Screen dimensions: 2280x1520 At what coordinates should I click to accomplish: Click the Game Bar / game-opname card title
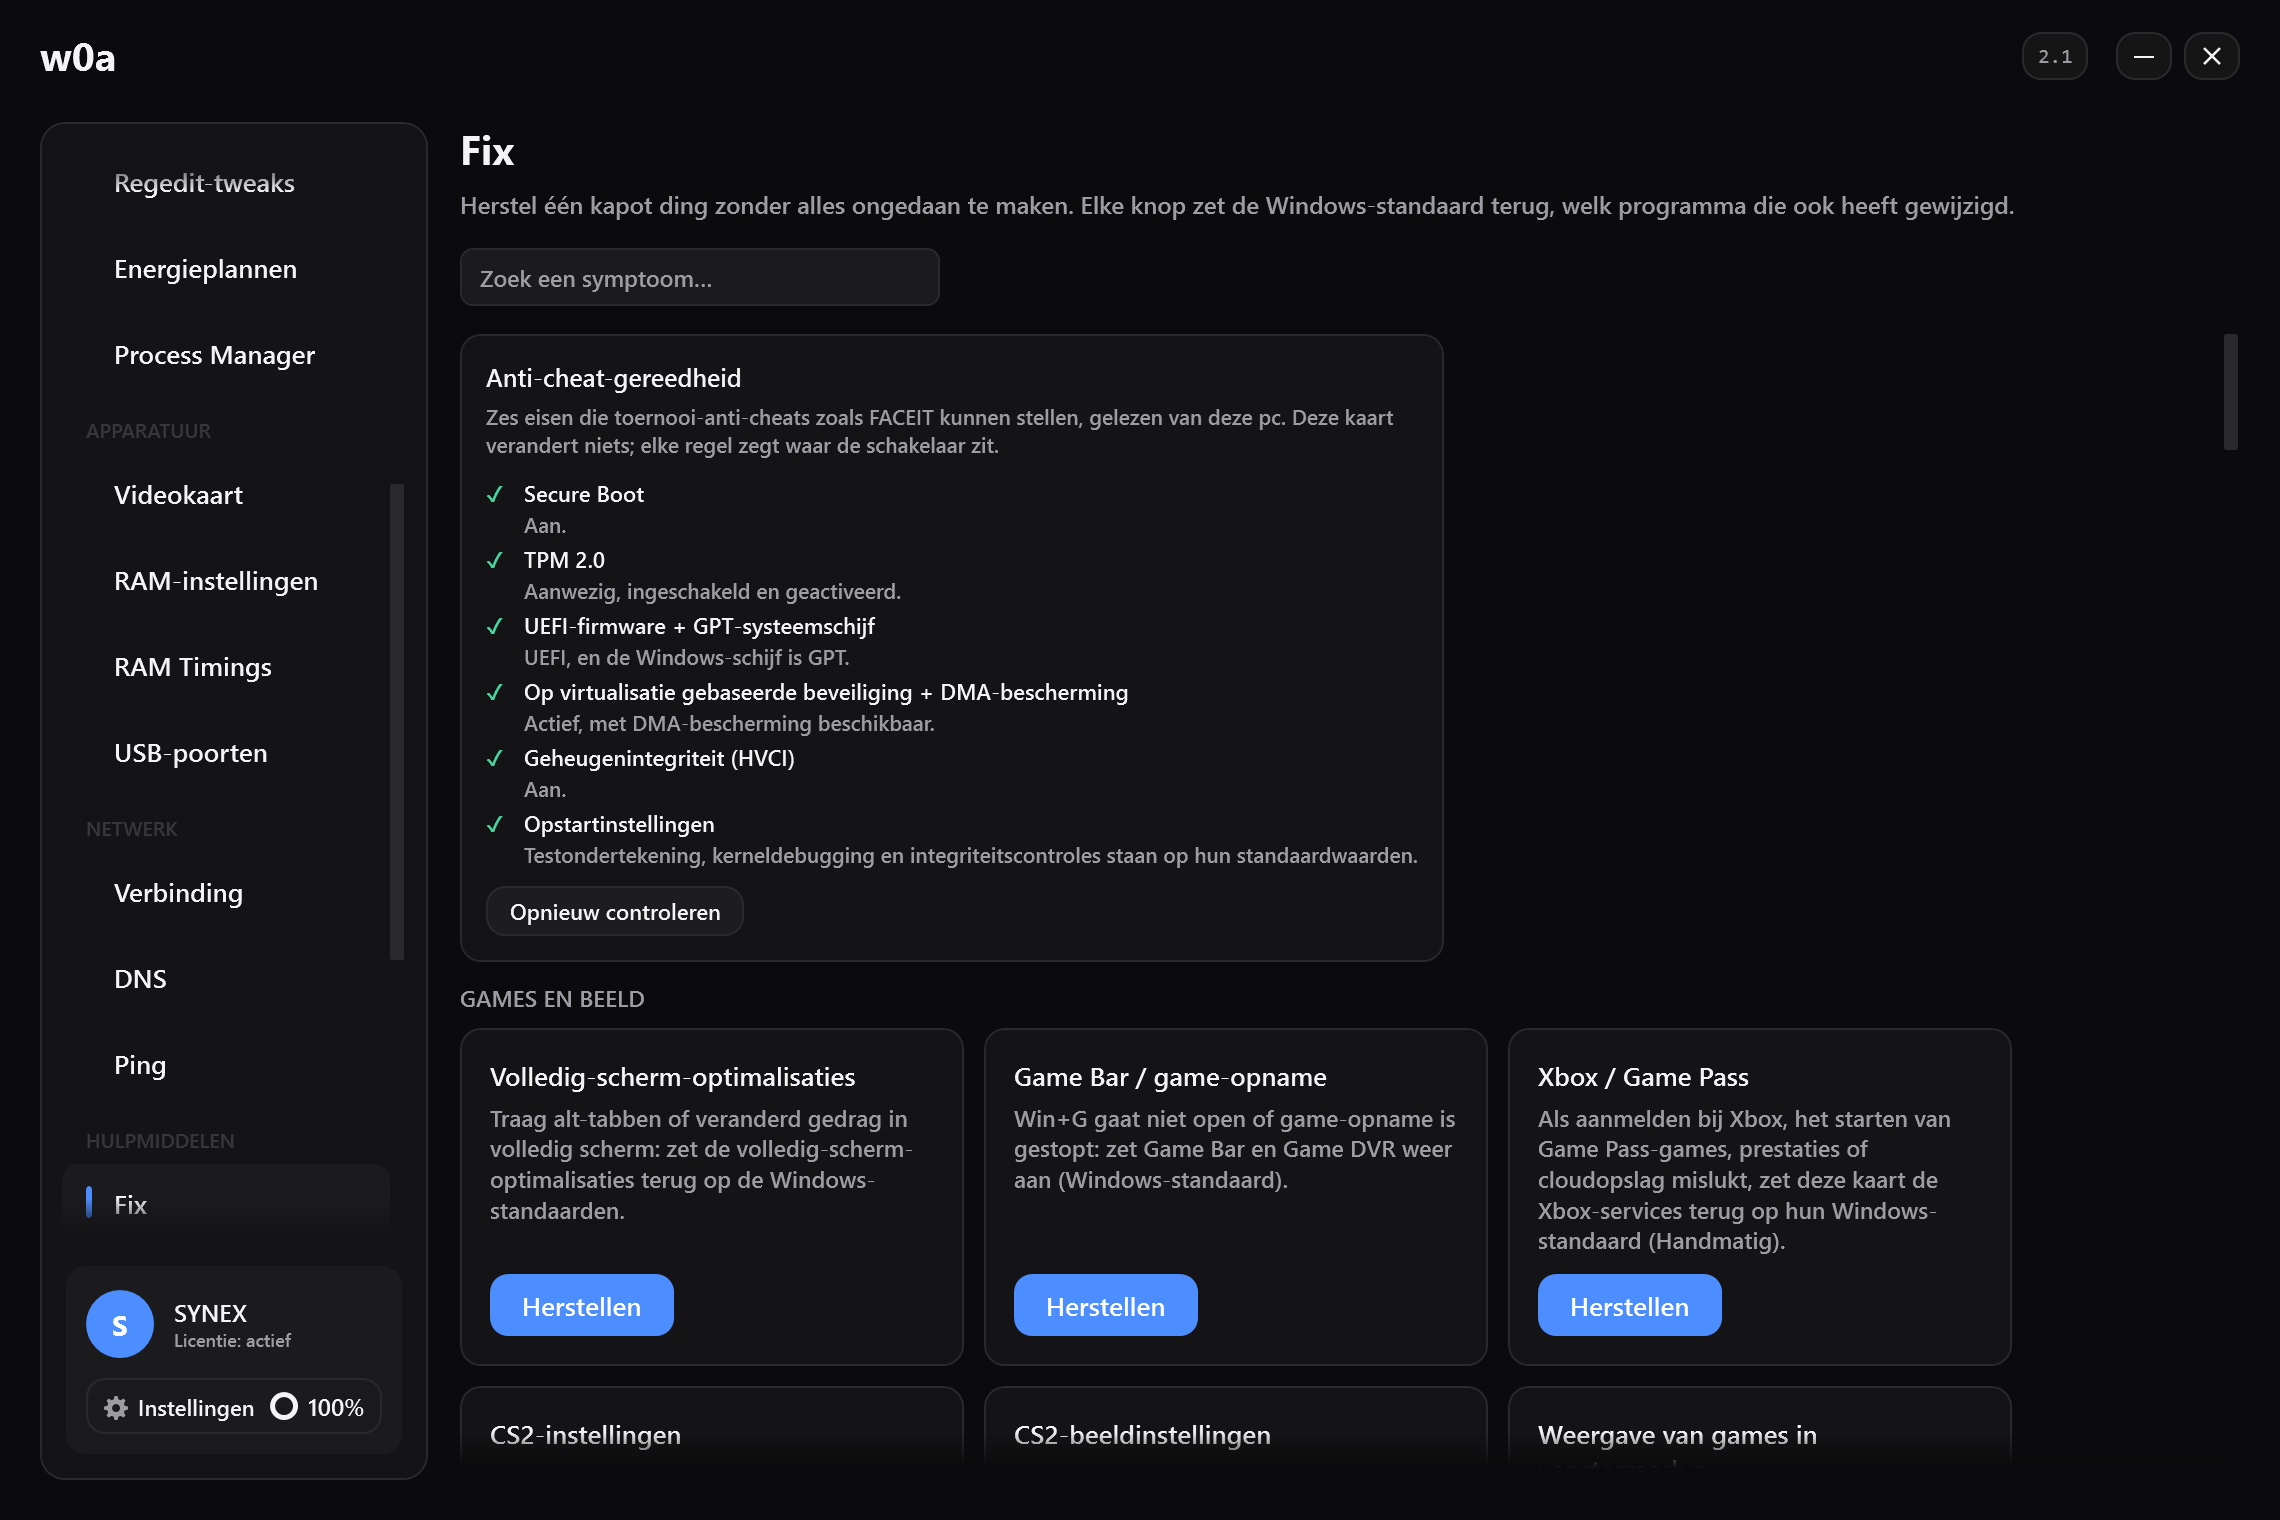(x=1170, y=1077)
